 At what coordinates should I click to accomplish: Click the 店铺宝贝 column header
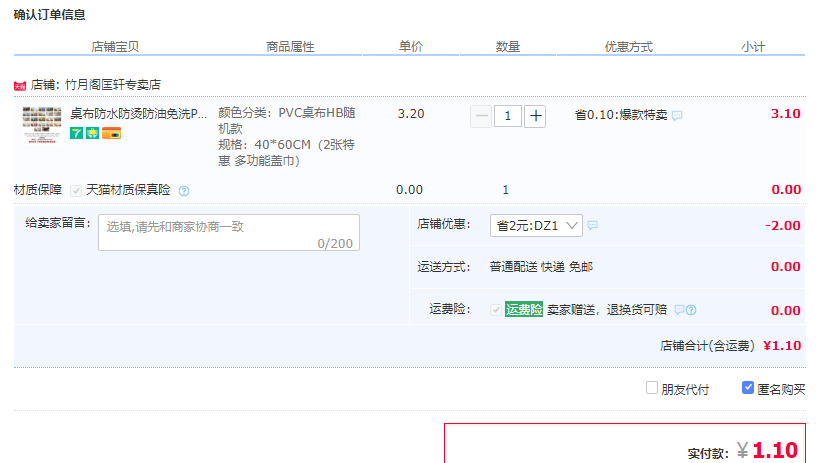[x=115, y=47]
